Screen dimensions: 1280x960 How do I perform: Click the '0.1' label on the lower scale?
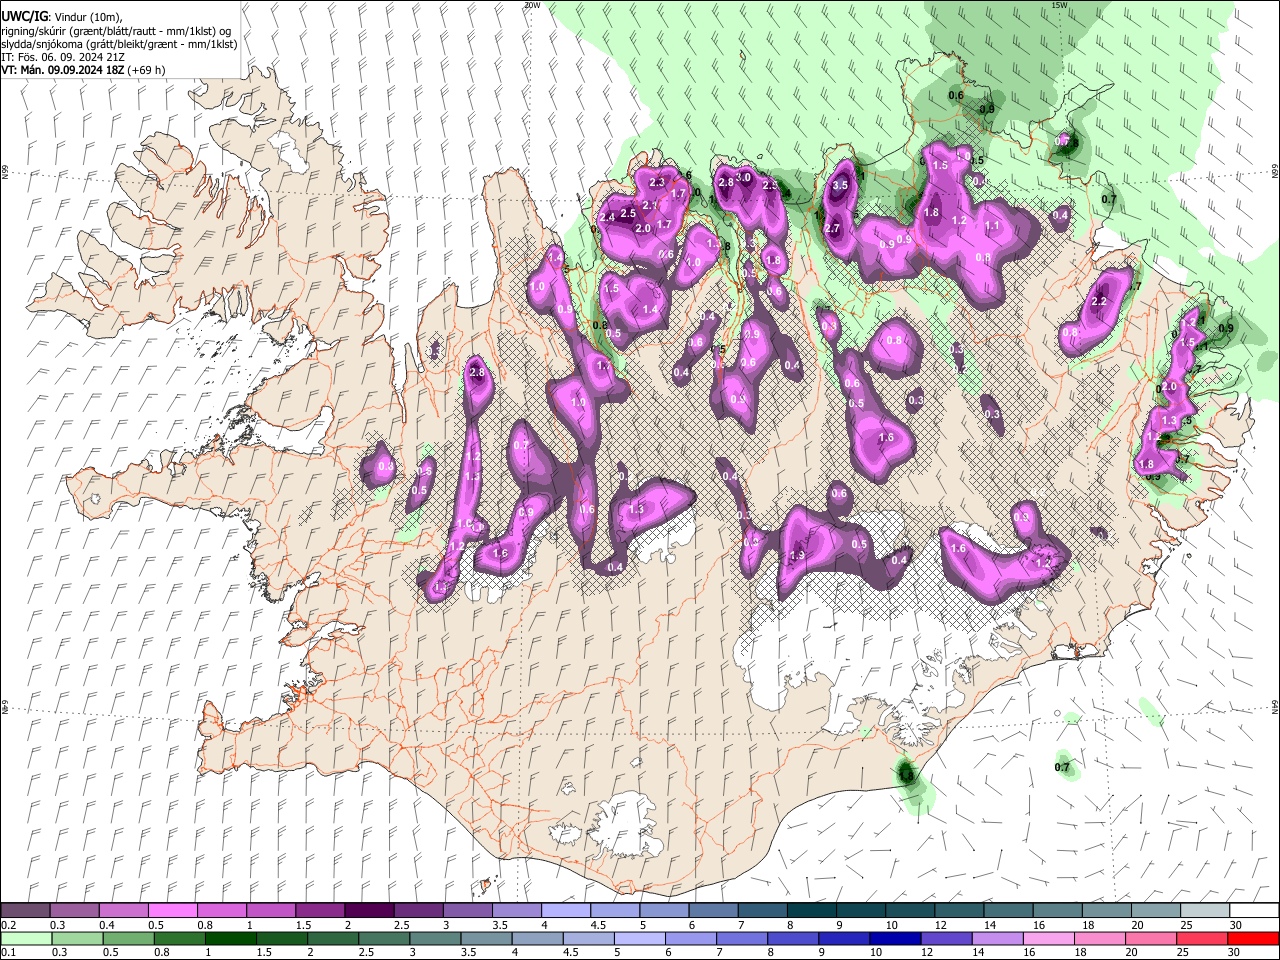click(8, 952)
